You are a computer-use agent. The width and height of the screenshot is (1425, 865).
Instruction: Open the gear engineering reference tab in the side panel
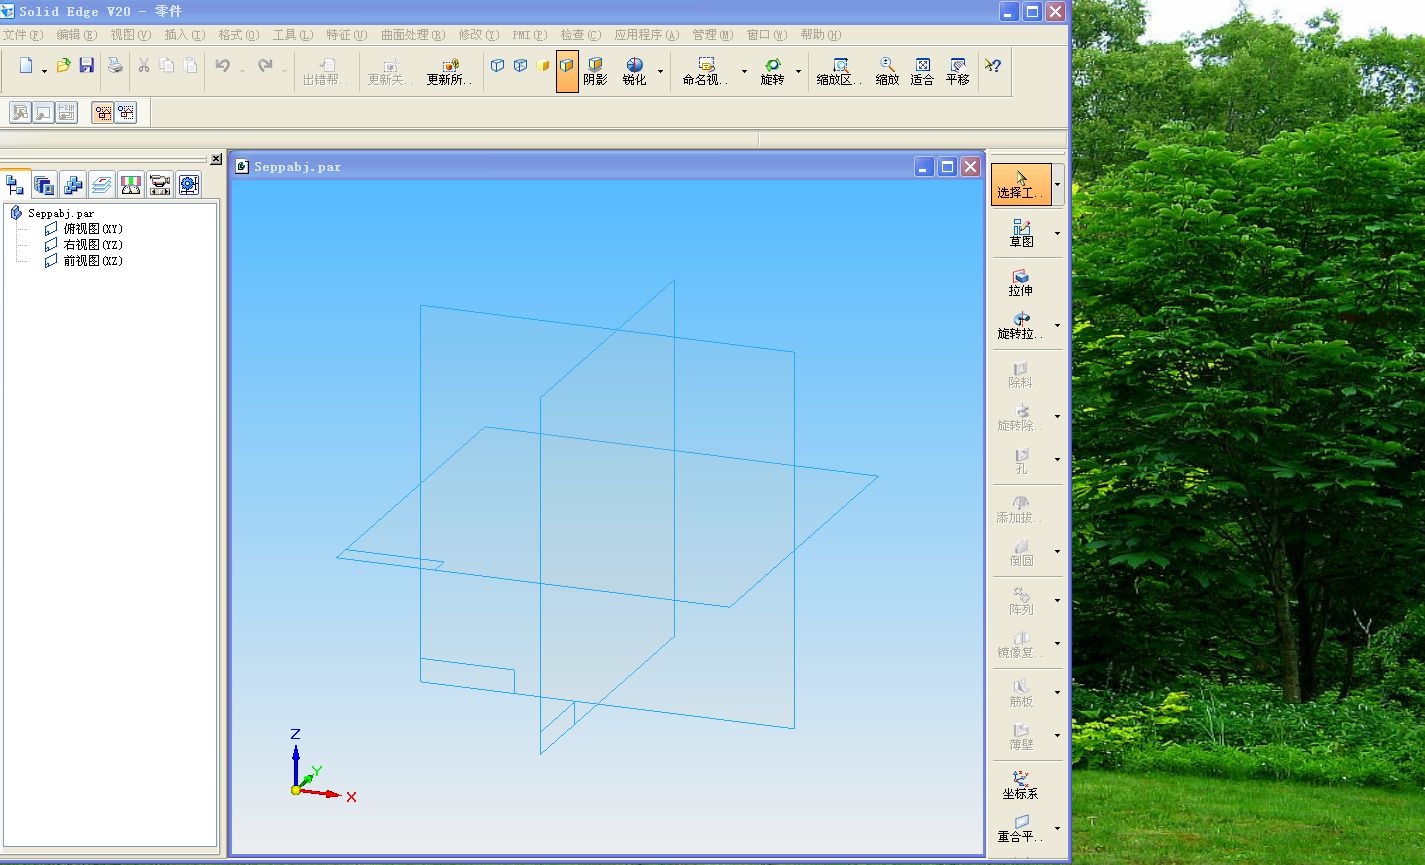[189, 184]
